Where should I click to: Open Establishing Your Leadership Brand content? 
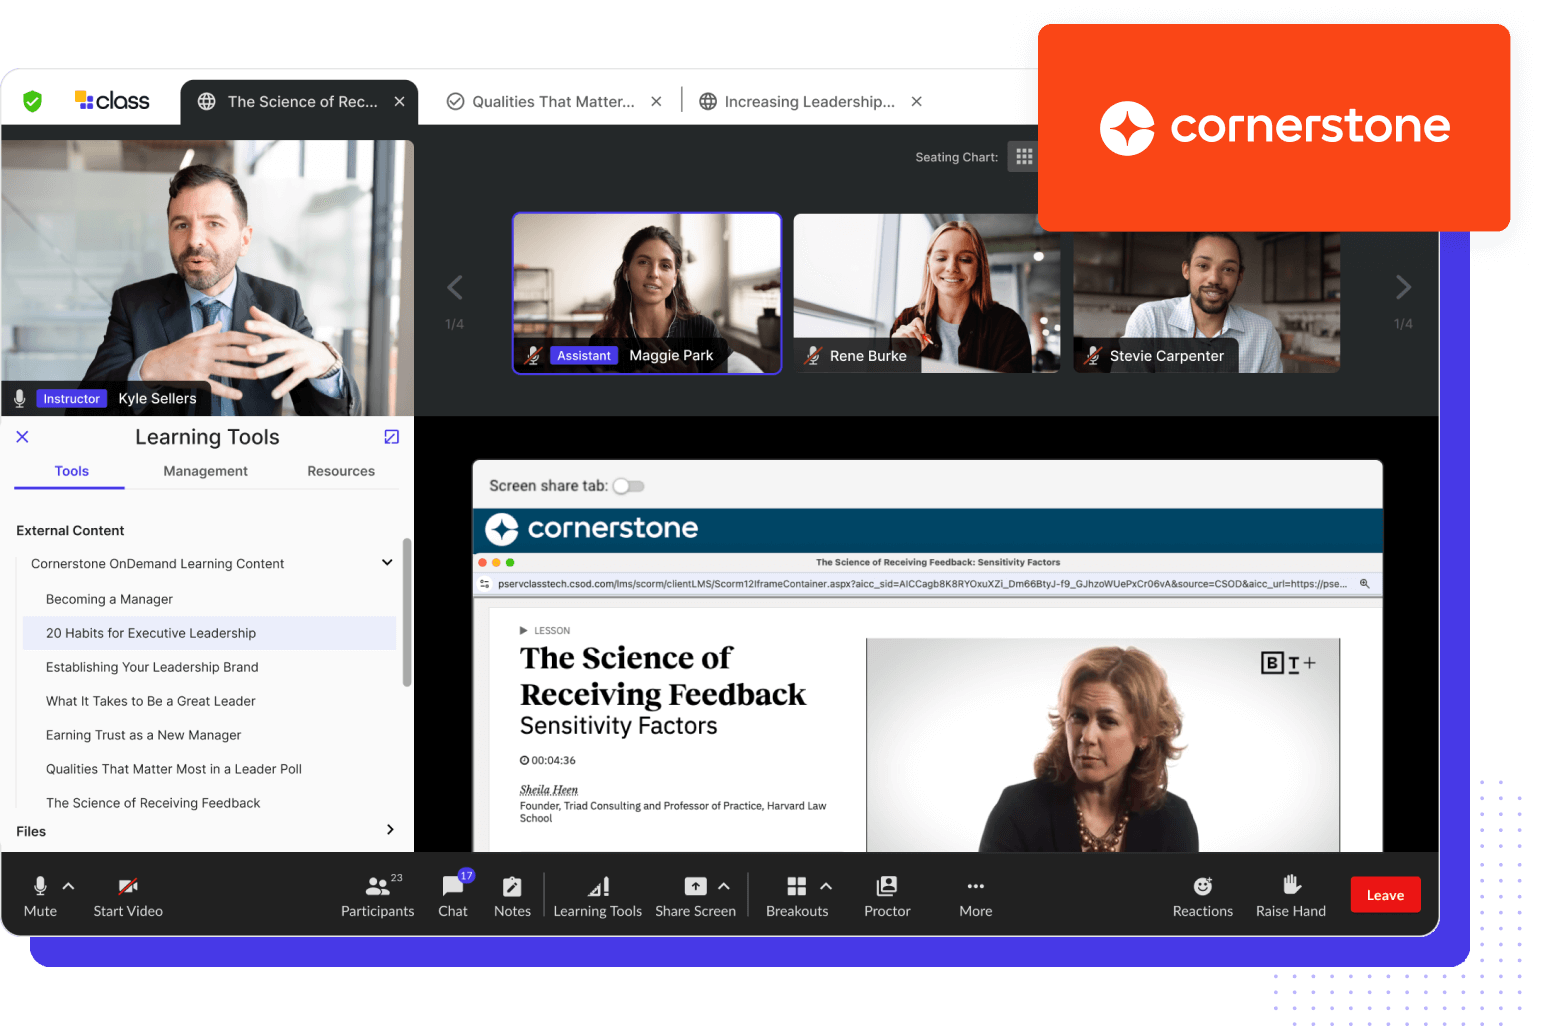tap(152, 667)
